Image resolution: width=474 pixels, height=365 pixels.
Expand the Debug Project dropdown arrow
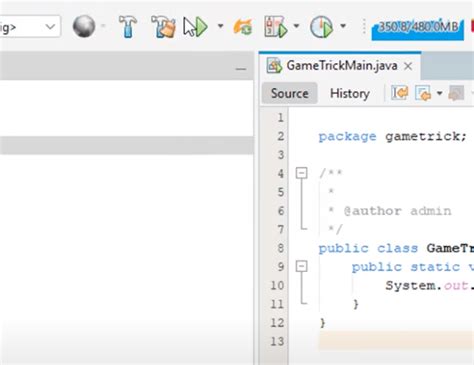[x=296, y=26]
